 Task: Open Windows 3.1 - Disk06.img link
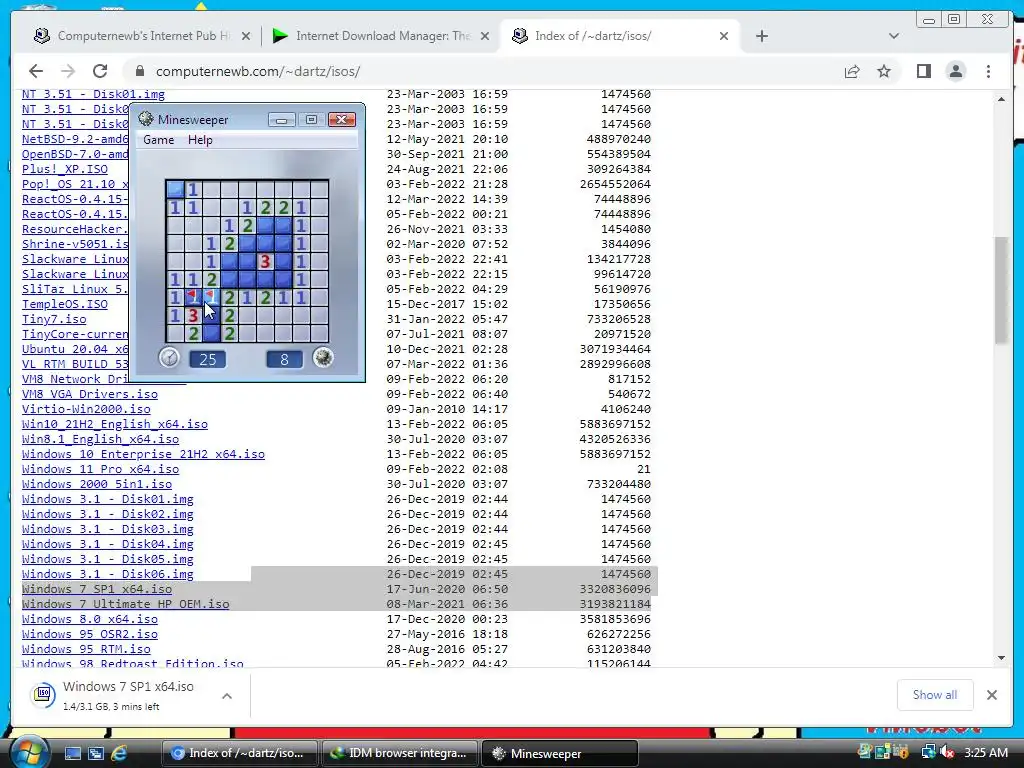pos(108,575)
